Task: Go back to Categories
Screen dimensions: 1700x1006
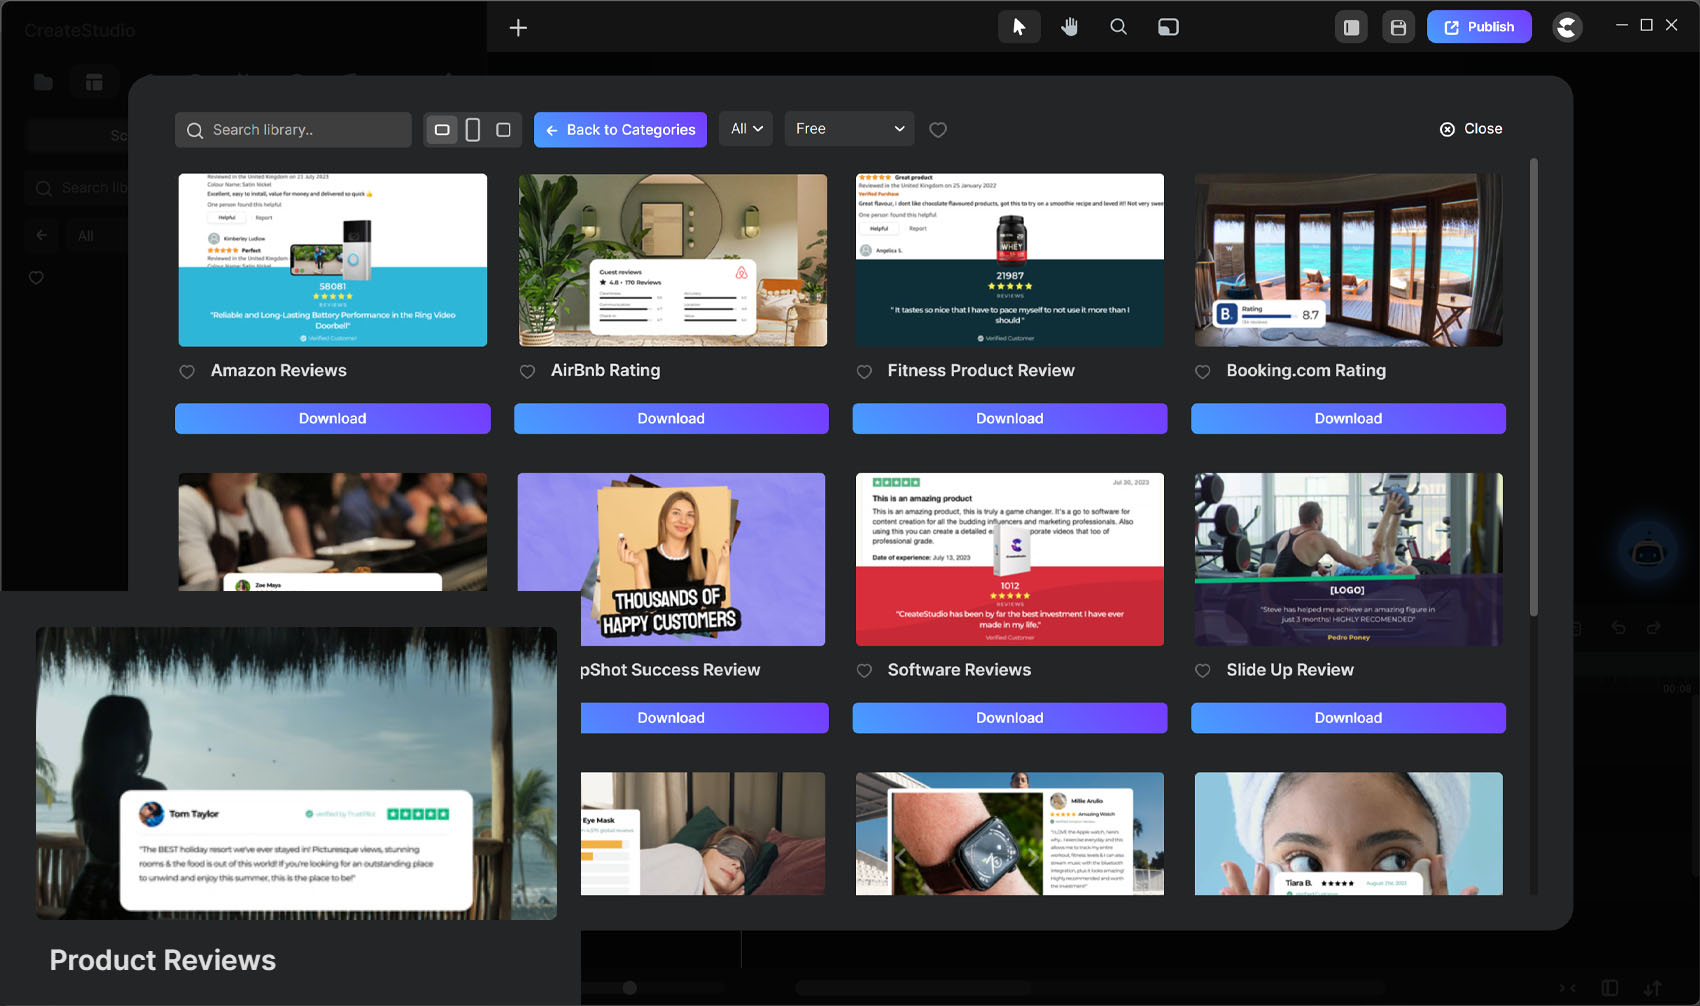Action: click(620, 130)
